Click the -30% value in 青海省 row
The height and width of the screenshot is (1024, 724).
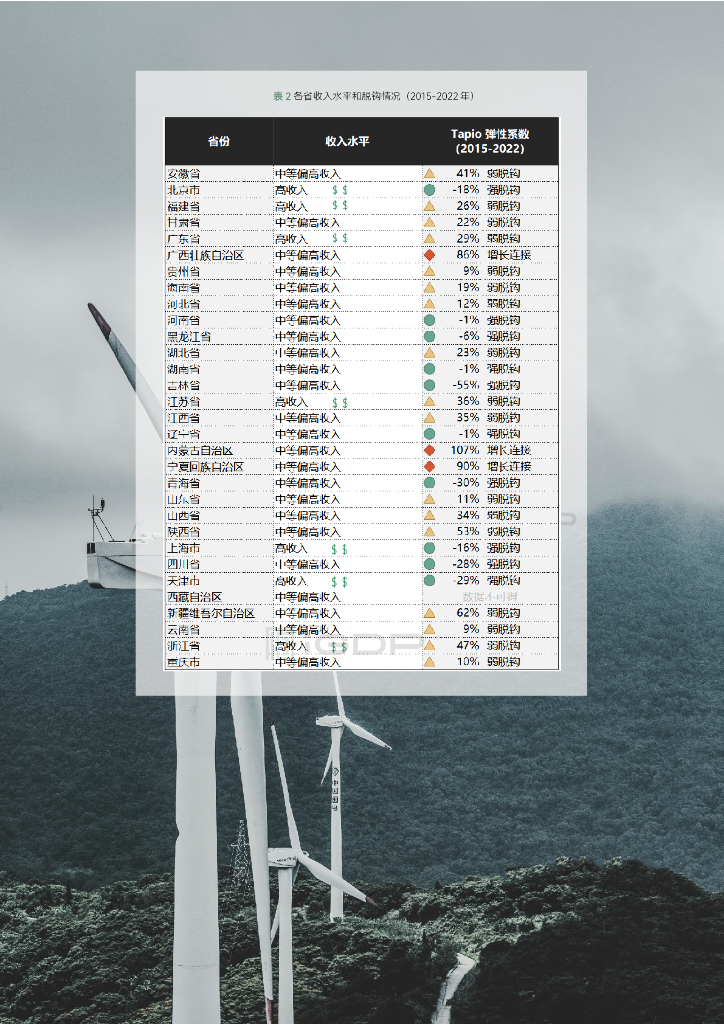pyautogui.click(x=466, y=483)
